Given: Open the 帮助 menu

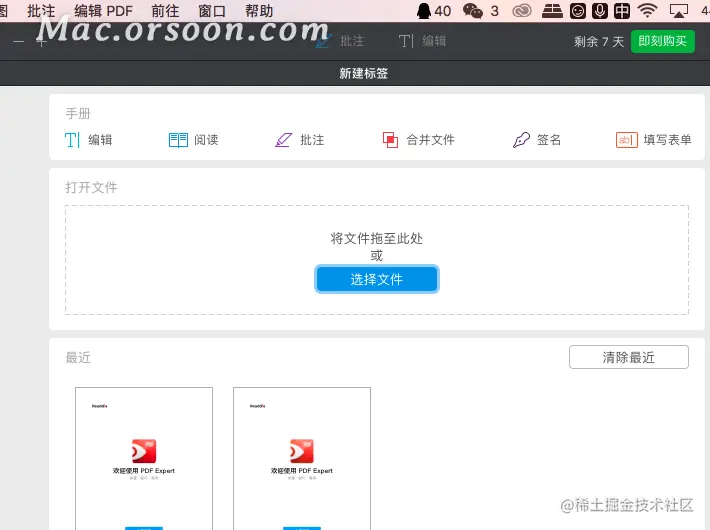Looking at the screenshot, I should (x=259, y=11).
